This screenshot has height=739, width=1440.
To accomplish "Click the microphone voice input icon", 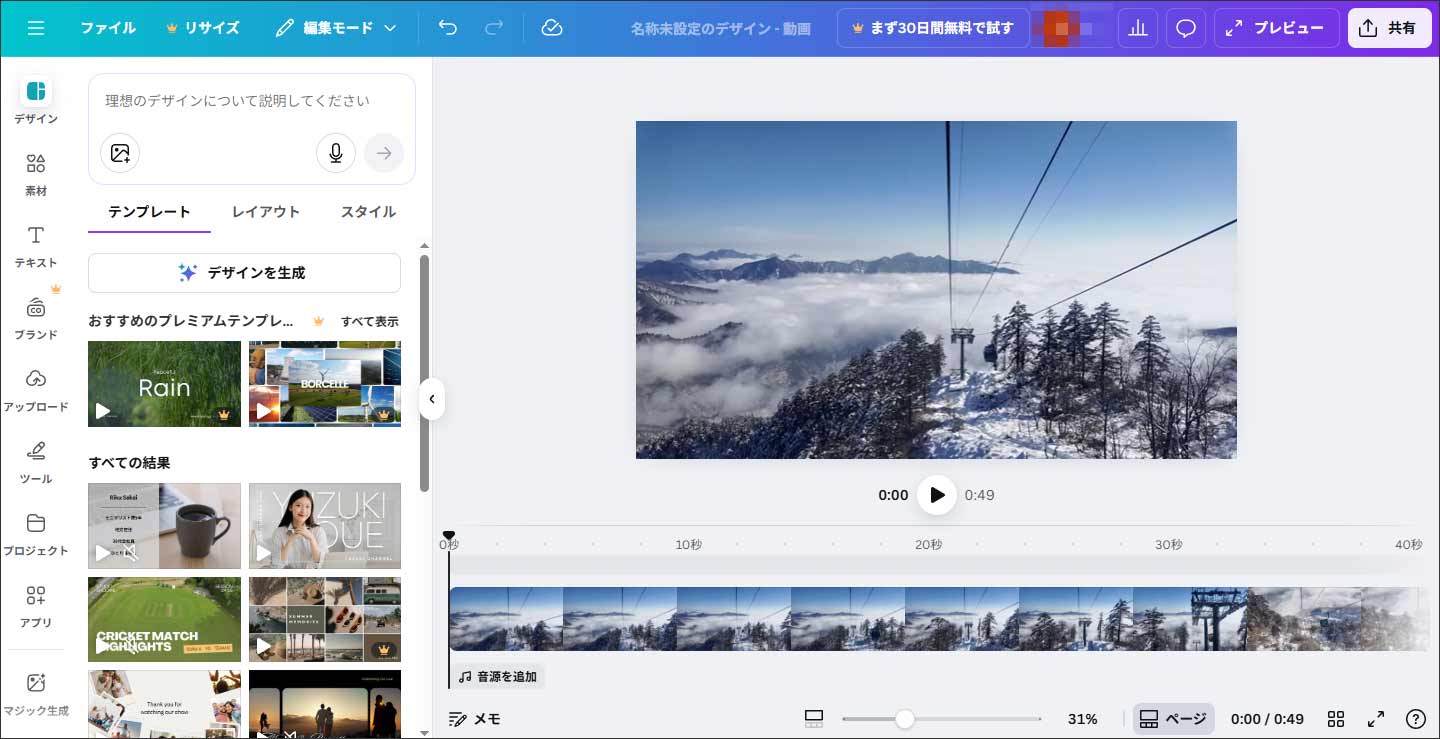I will click(x=336, y=153).
